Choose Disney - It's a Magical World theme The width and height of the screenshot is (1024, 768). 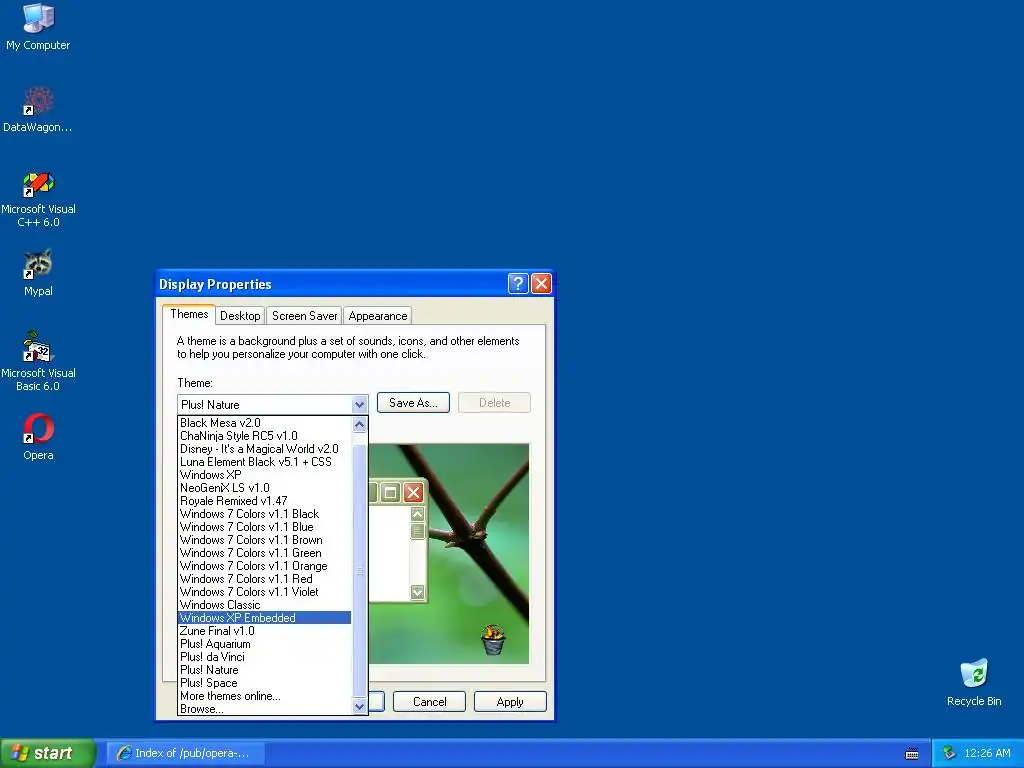click(264, 449)
